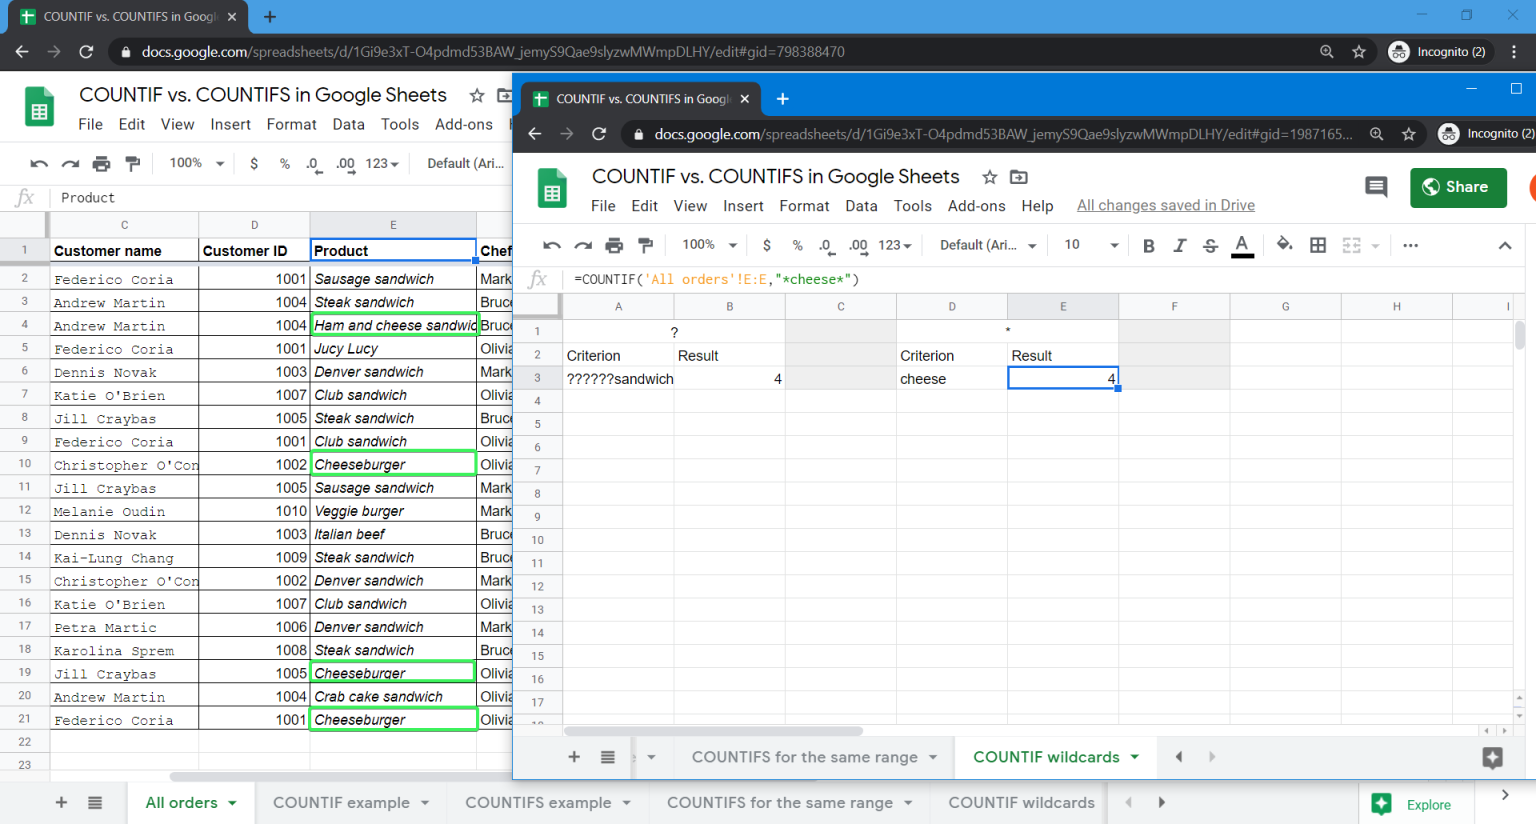Viewport: 1536px width, 824px height.
Task: Open the comment history icon
Action: (x=1375, y=187)
